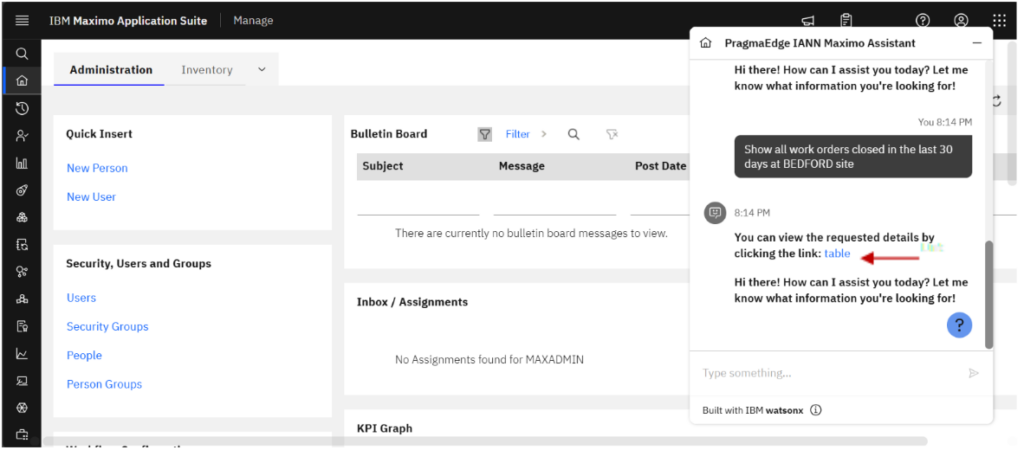Open the user profile icon in header

[x=961, y=20]
